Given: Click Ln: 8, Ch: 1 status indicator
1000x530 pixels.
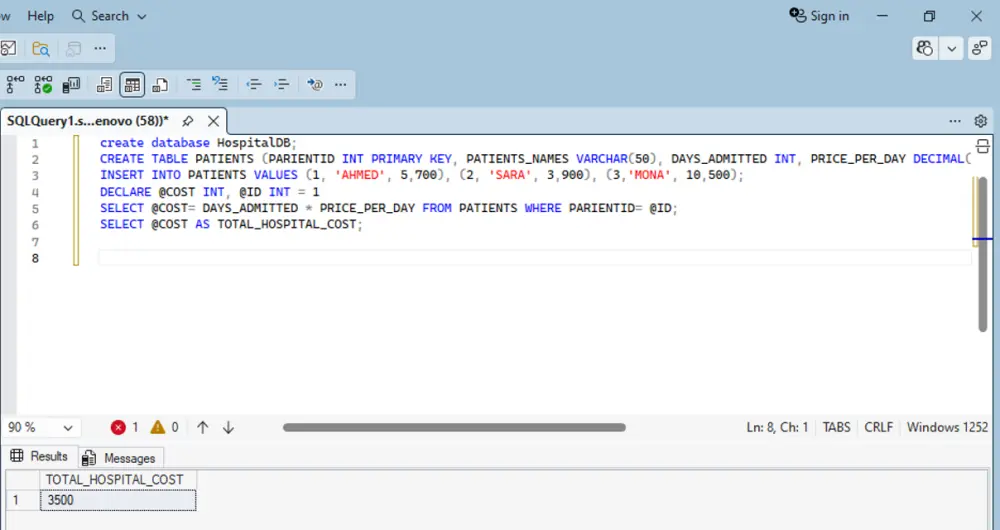Looking at the screenshot, I should coord(777,427).
